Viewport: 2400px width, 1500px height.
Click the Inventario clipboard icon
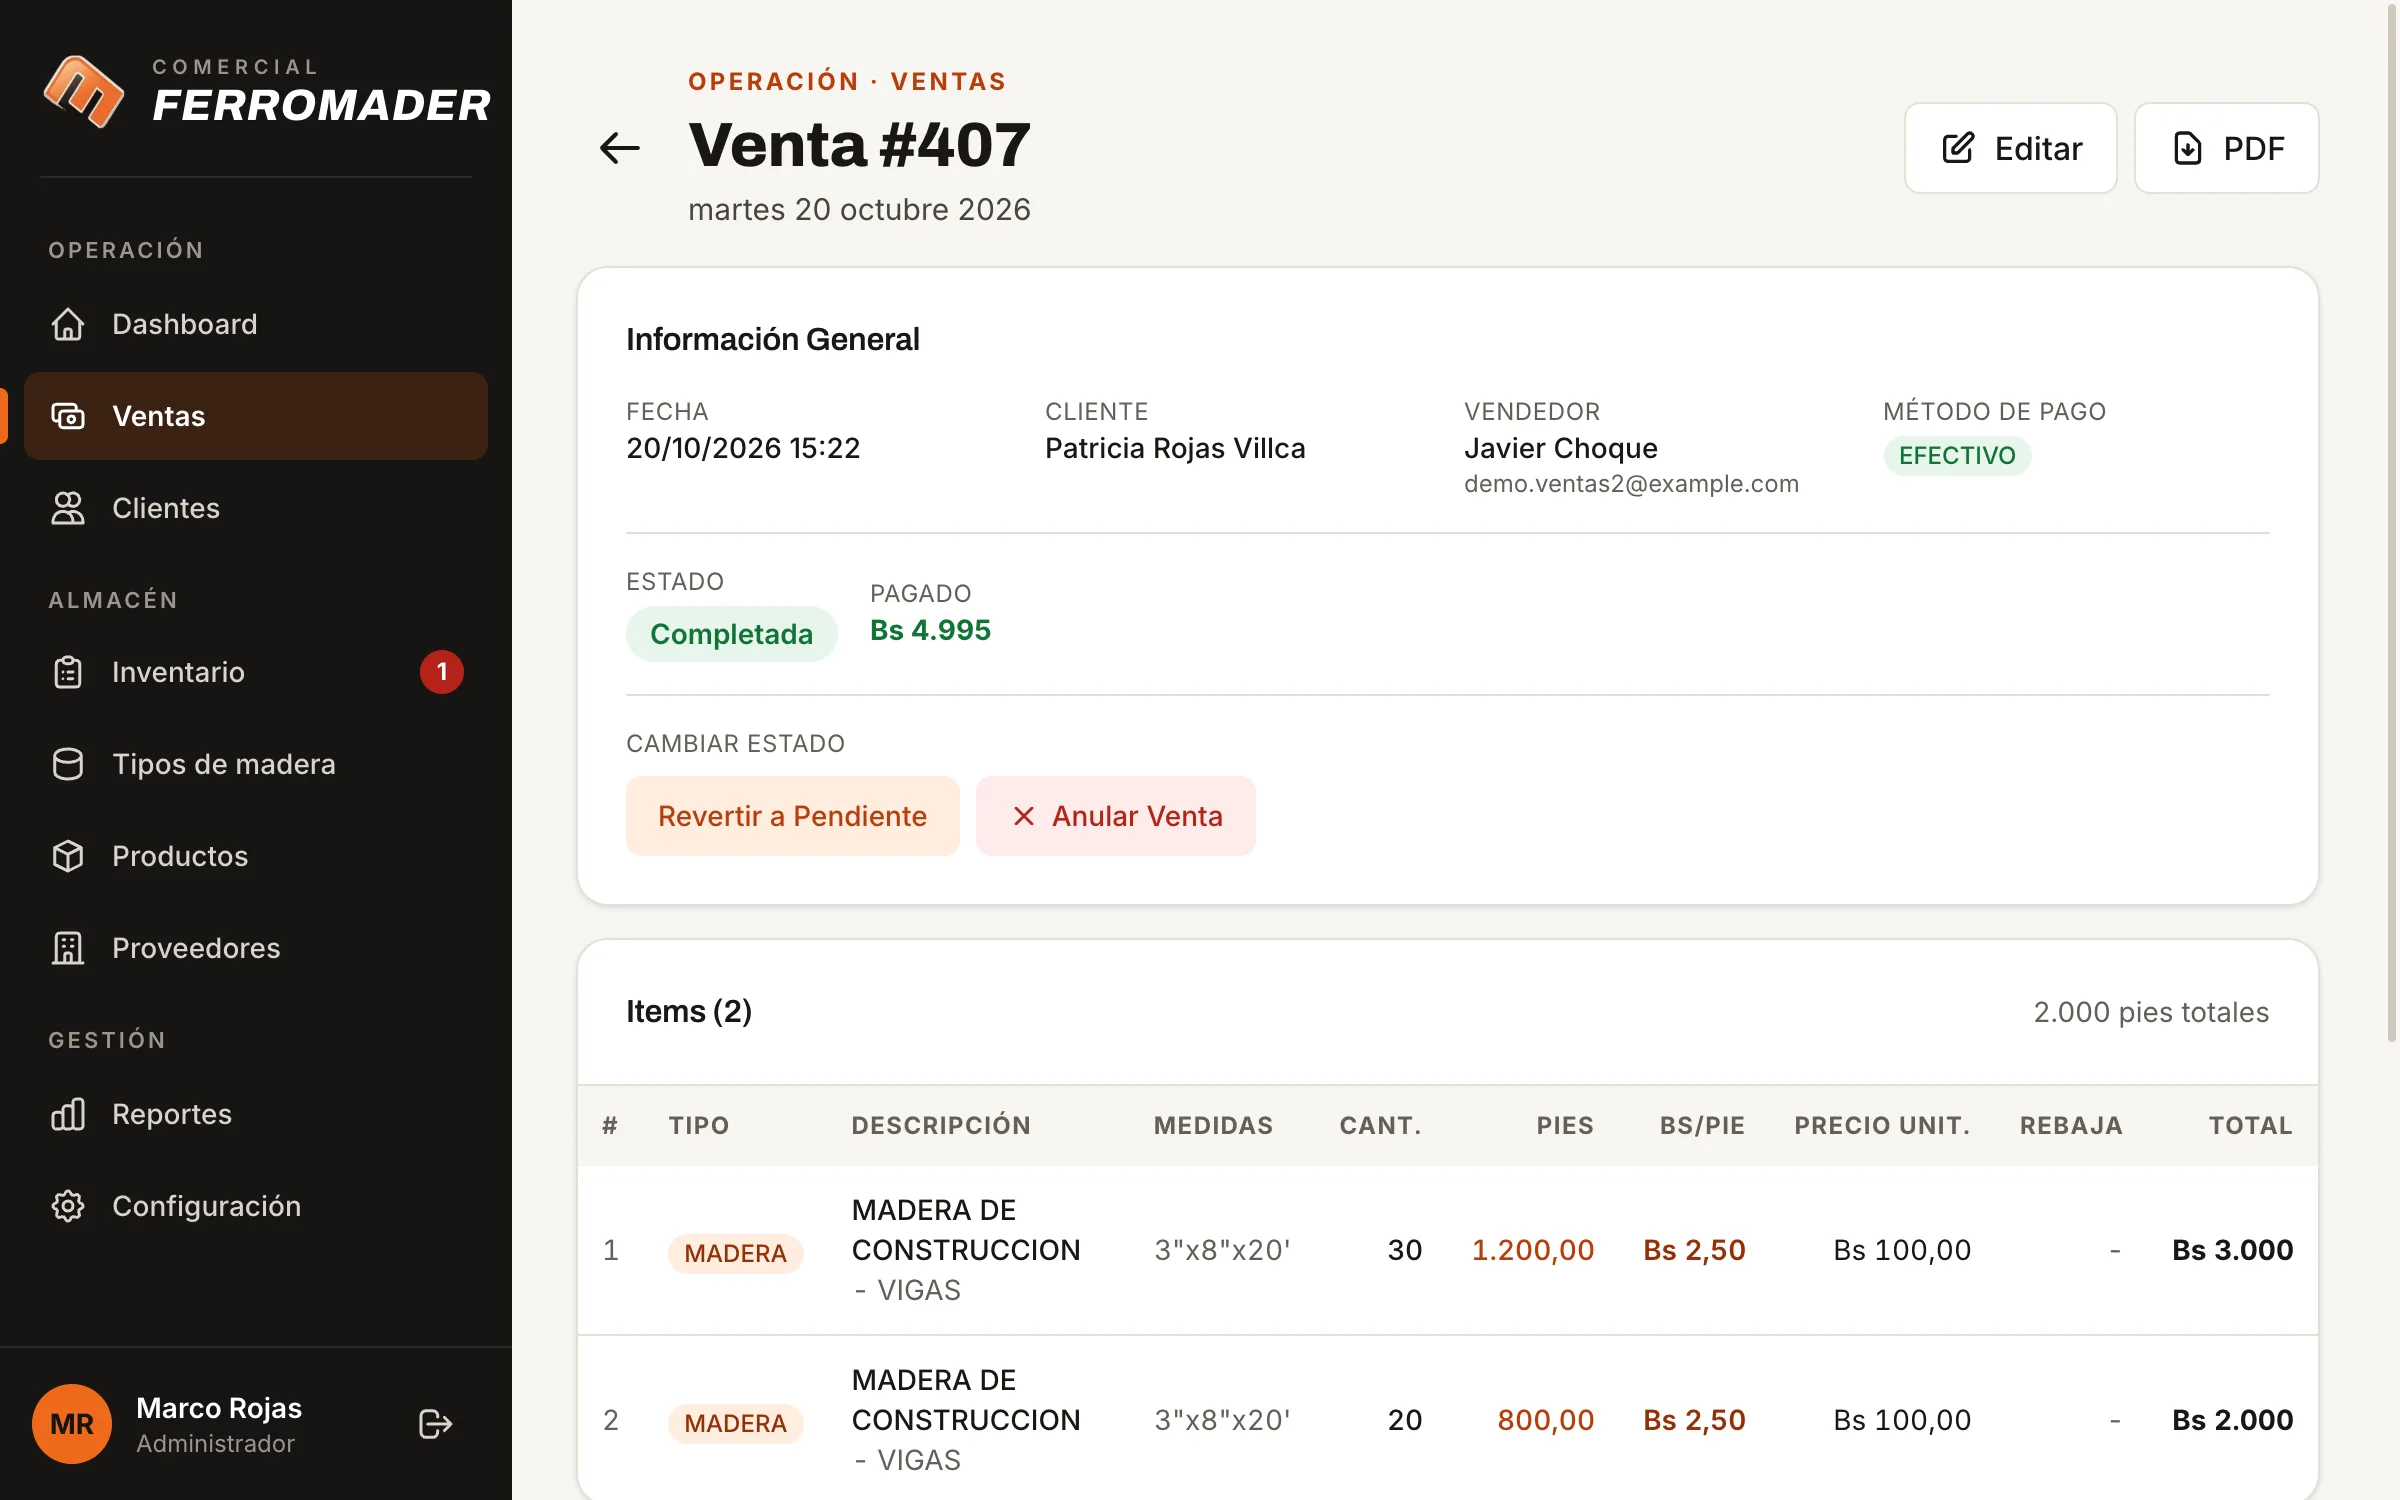pyautogui.click(x=68, y=672)
